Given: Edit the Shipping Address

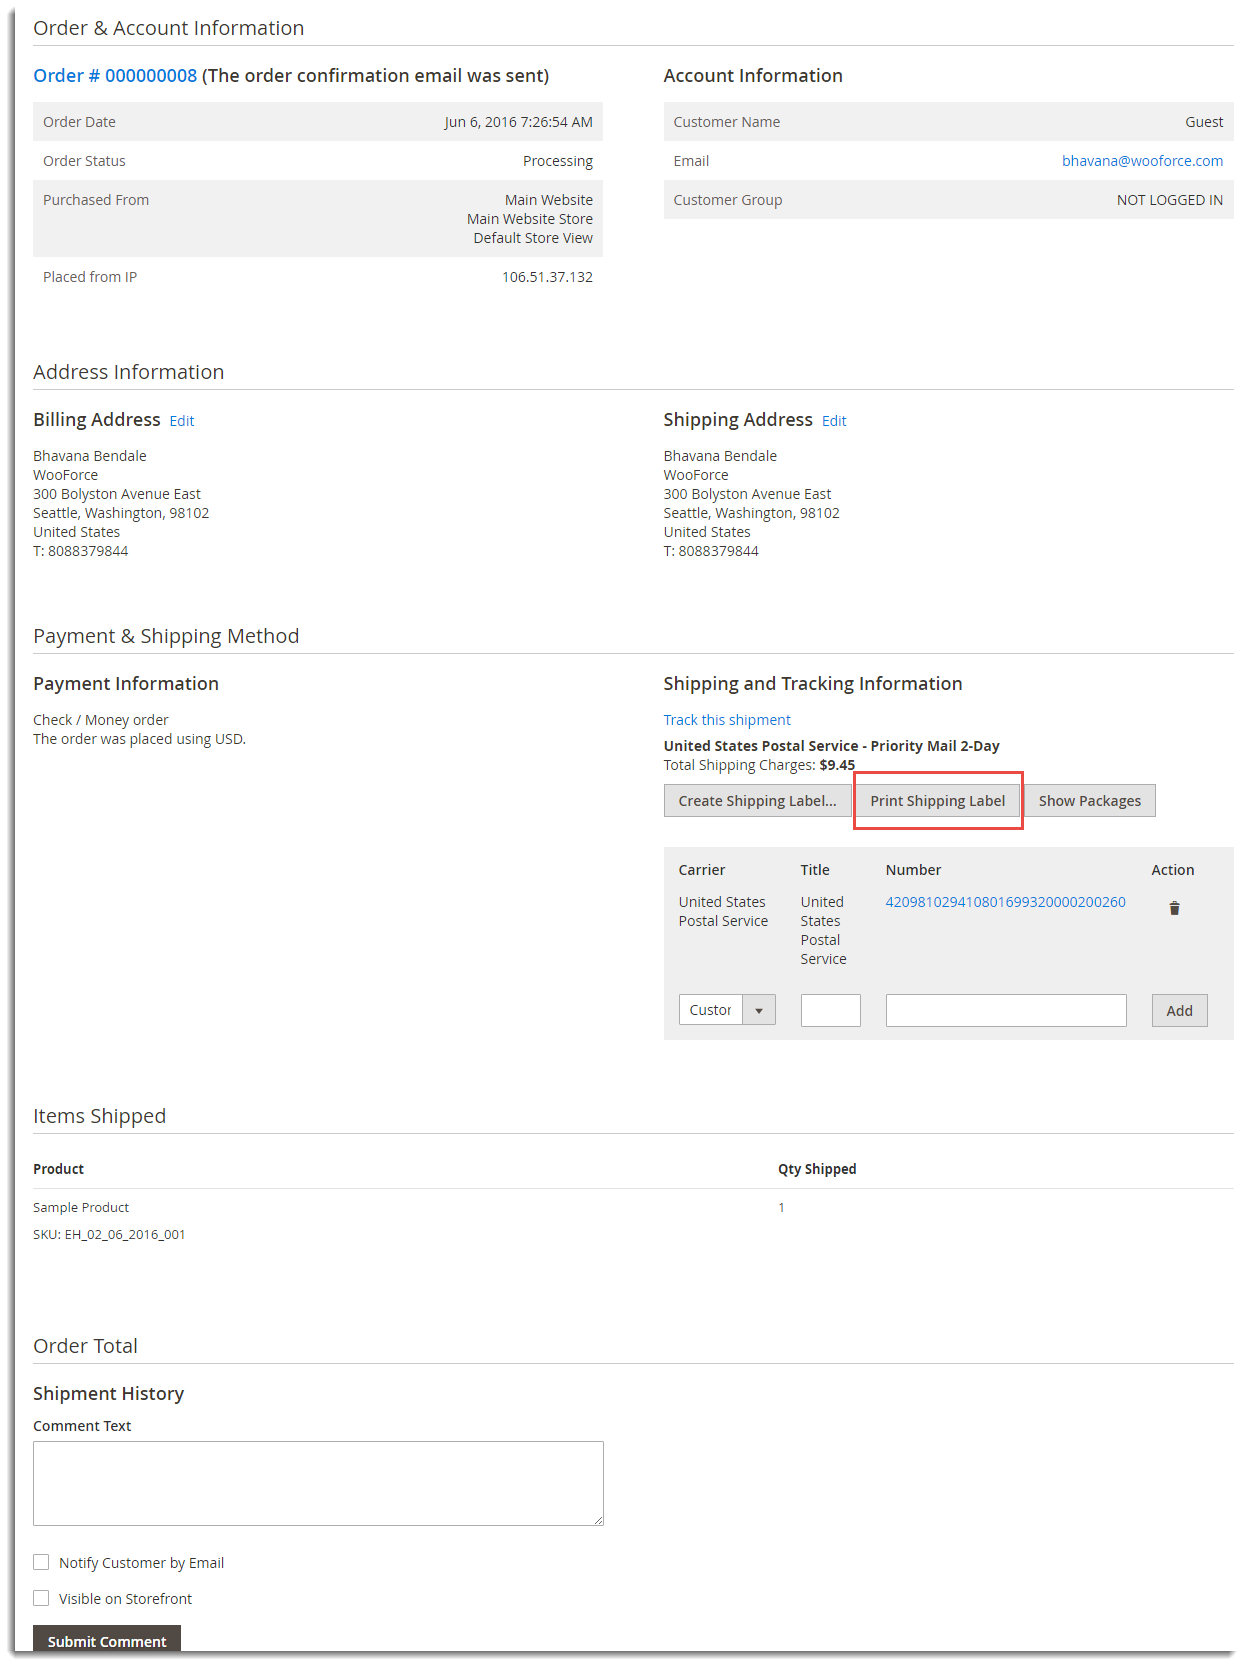Looking at the screenshot, I should point(834,421).
